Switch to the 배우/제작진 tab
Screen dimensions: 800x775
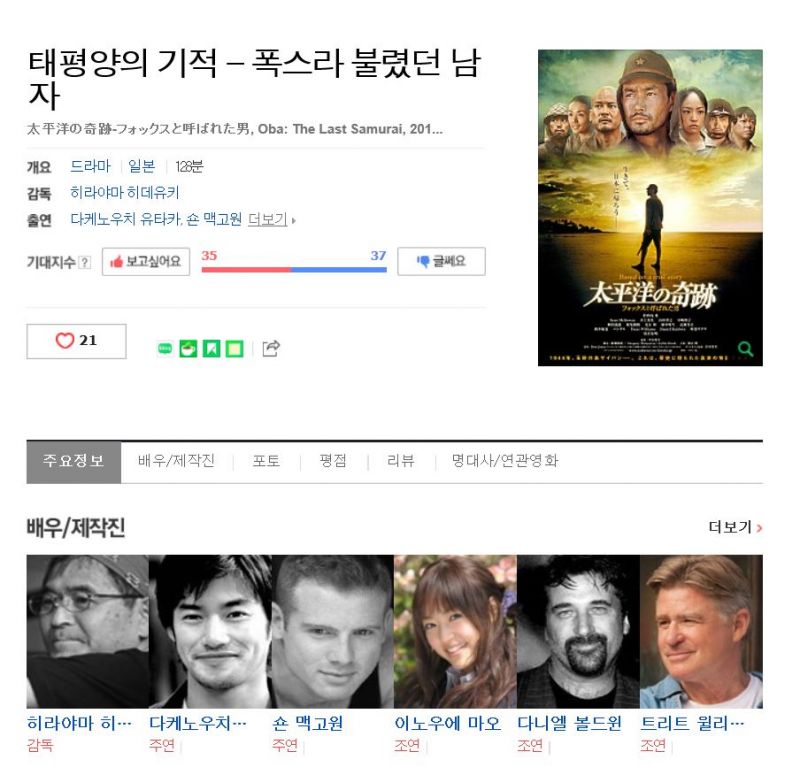click(177, 461)
